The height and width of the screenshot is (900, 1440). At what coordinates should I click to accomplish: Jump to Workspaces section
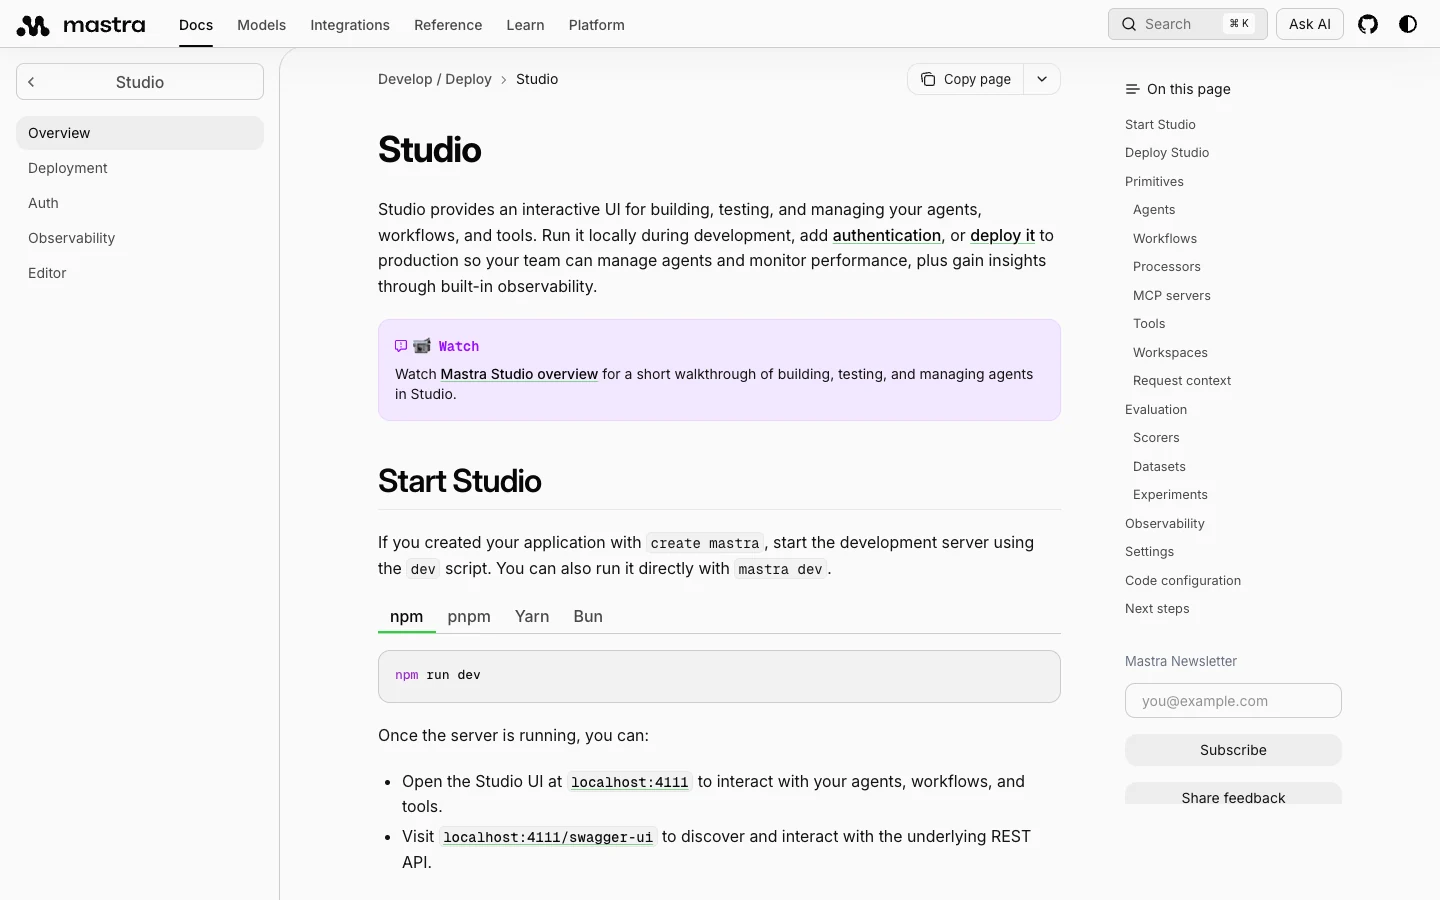[x=1170, y=352]
